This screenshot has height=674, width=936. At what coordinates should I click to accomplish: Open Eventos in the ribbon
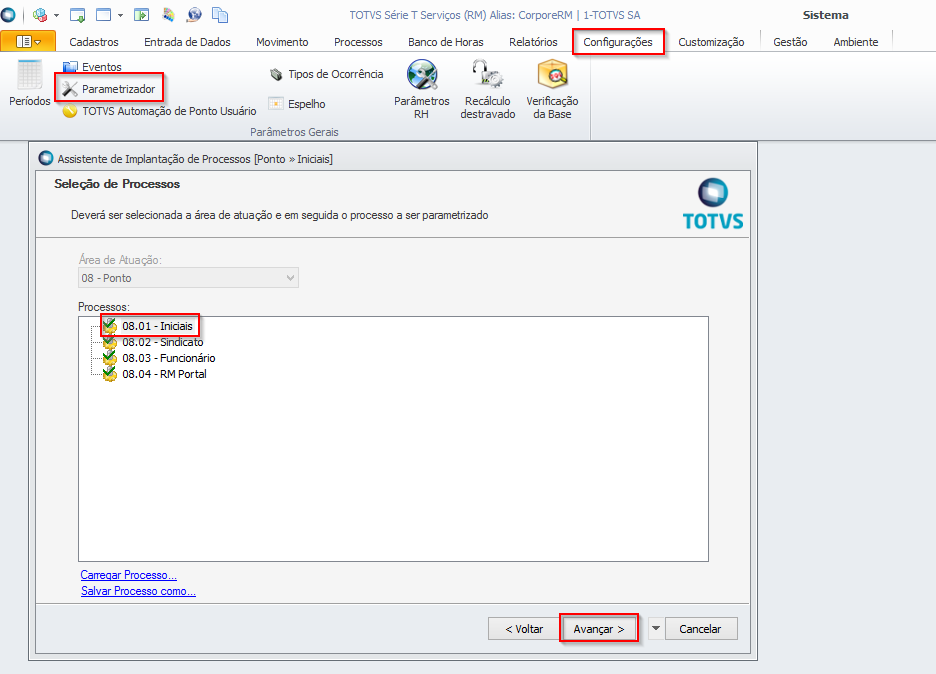(x=93, y=67)
